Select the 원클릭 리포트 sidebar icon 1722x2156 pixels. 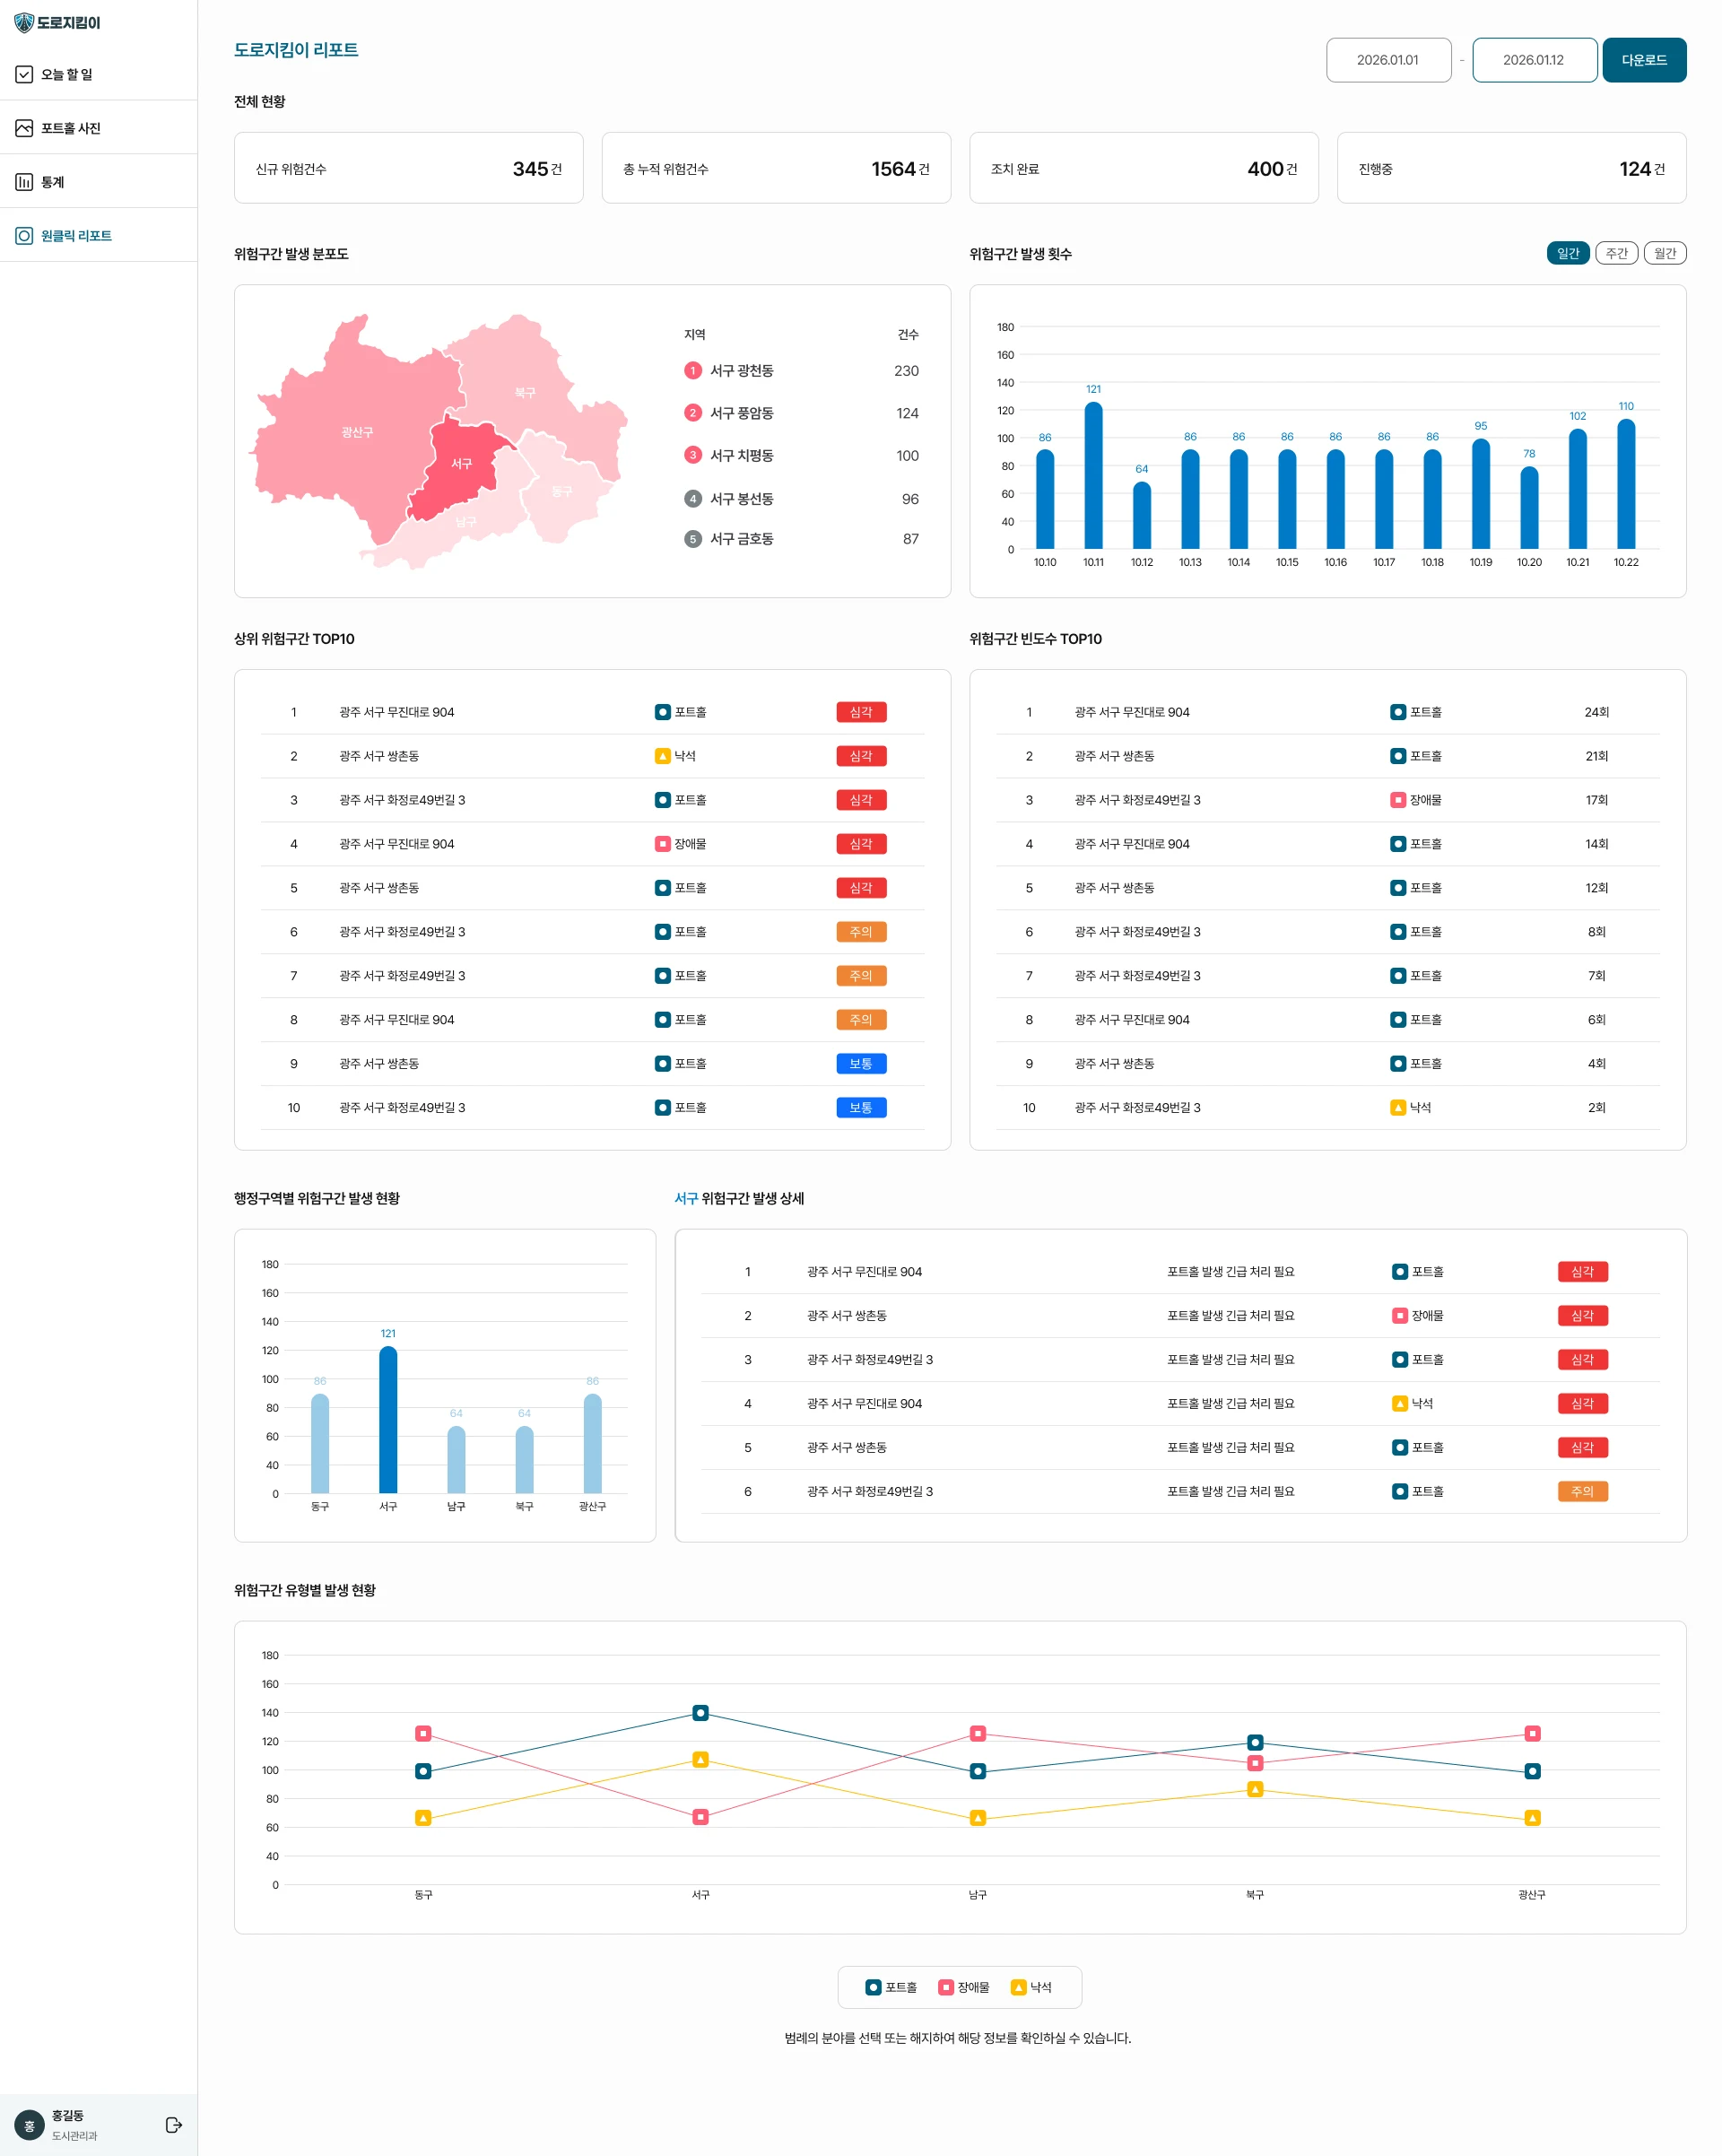point(24,236)
